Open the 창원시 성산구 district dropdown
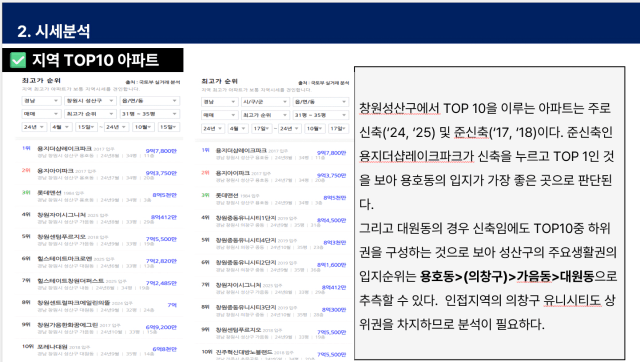This screenshot has width=640, height=362. pyautogui.click(x=90, y=101)
